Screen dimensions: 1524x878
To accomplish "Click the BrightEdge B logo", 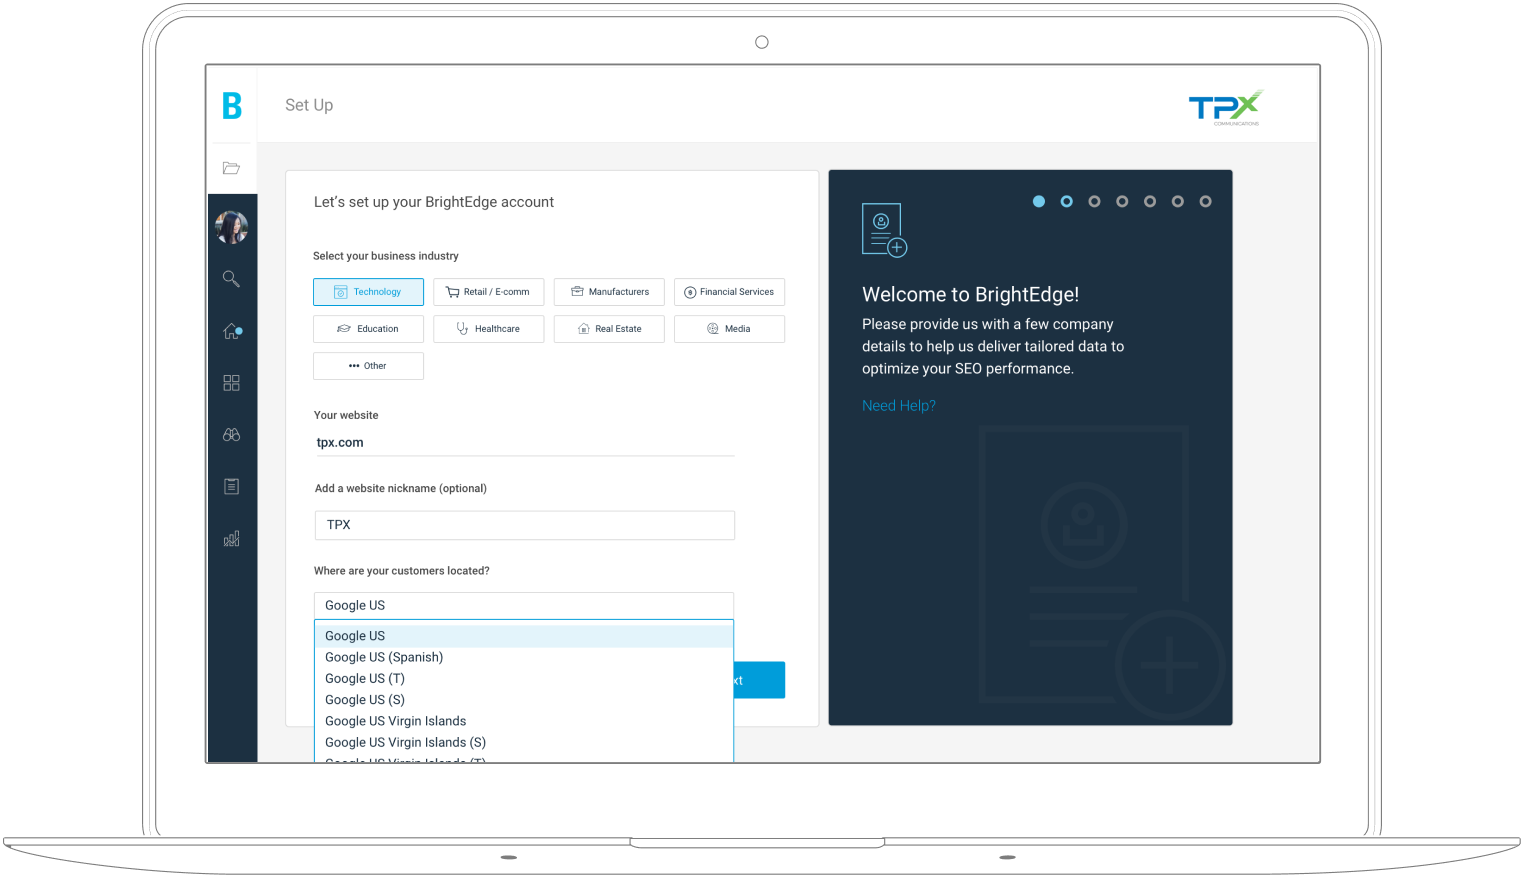I will click(232, 105).
